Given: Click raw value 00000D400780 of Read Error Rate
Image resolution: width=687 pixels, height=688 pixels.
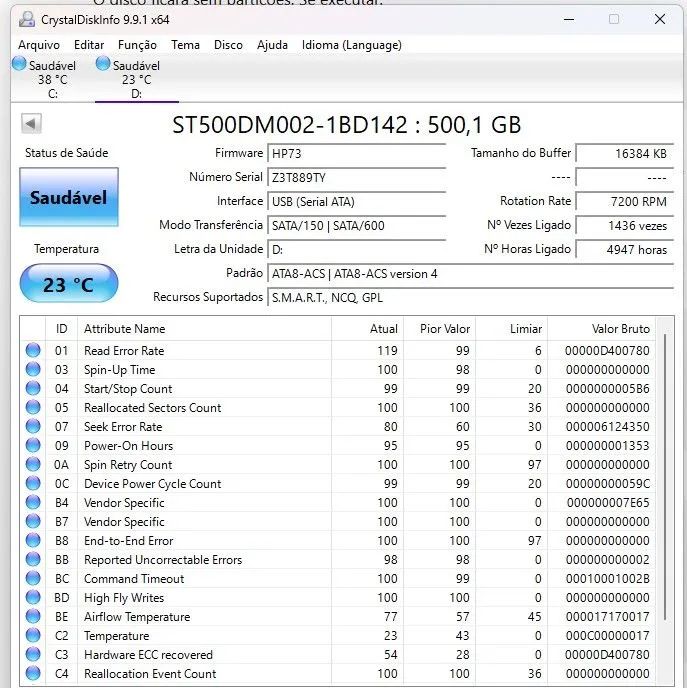Looking at the screenshot, I should pos(607,351).
